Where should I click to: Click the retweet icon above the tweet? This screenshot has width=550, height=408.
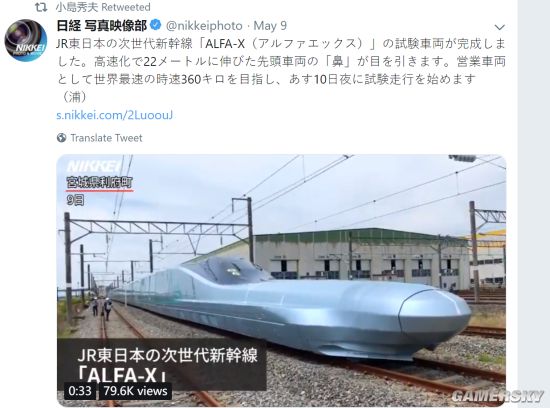coord(41,7)
